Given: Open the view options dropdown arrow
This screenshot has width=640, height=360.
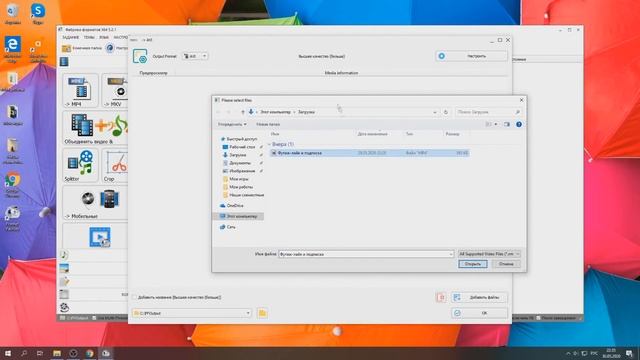Looking at the screenshot, I should tap(496, 124).
